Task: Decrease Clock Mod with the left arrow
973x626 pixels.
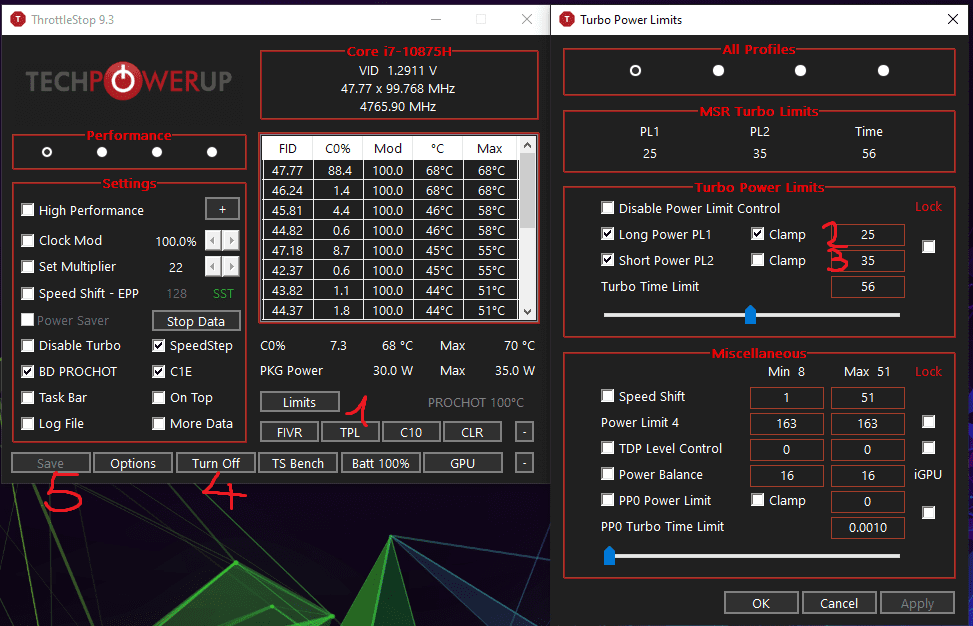Action: pos(213,241)
